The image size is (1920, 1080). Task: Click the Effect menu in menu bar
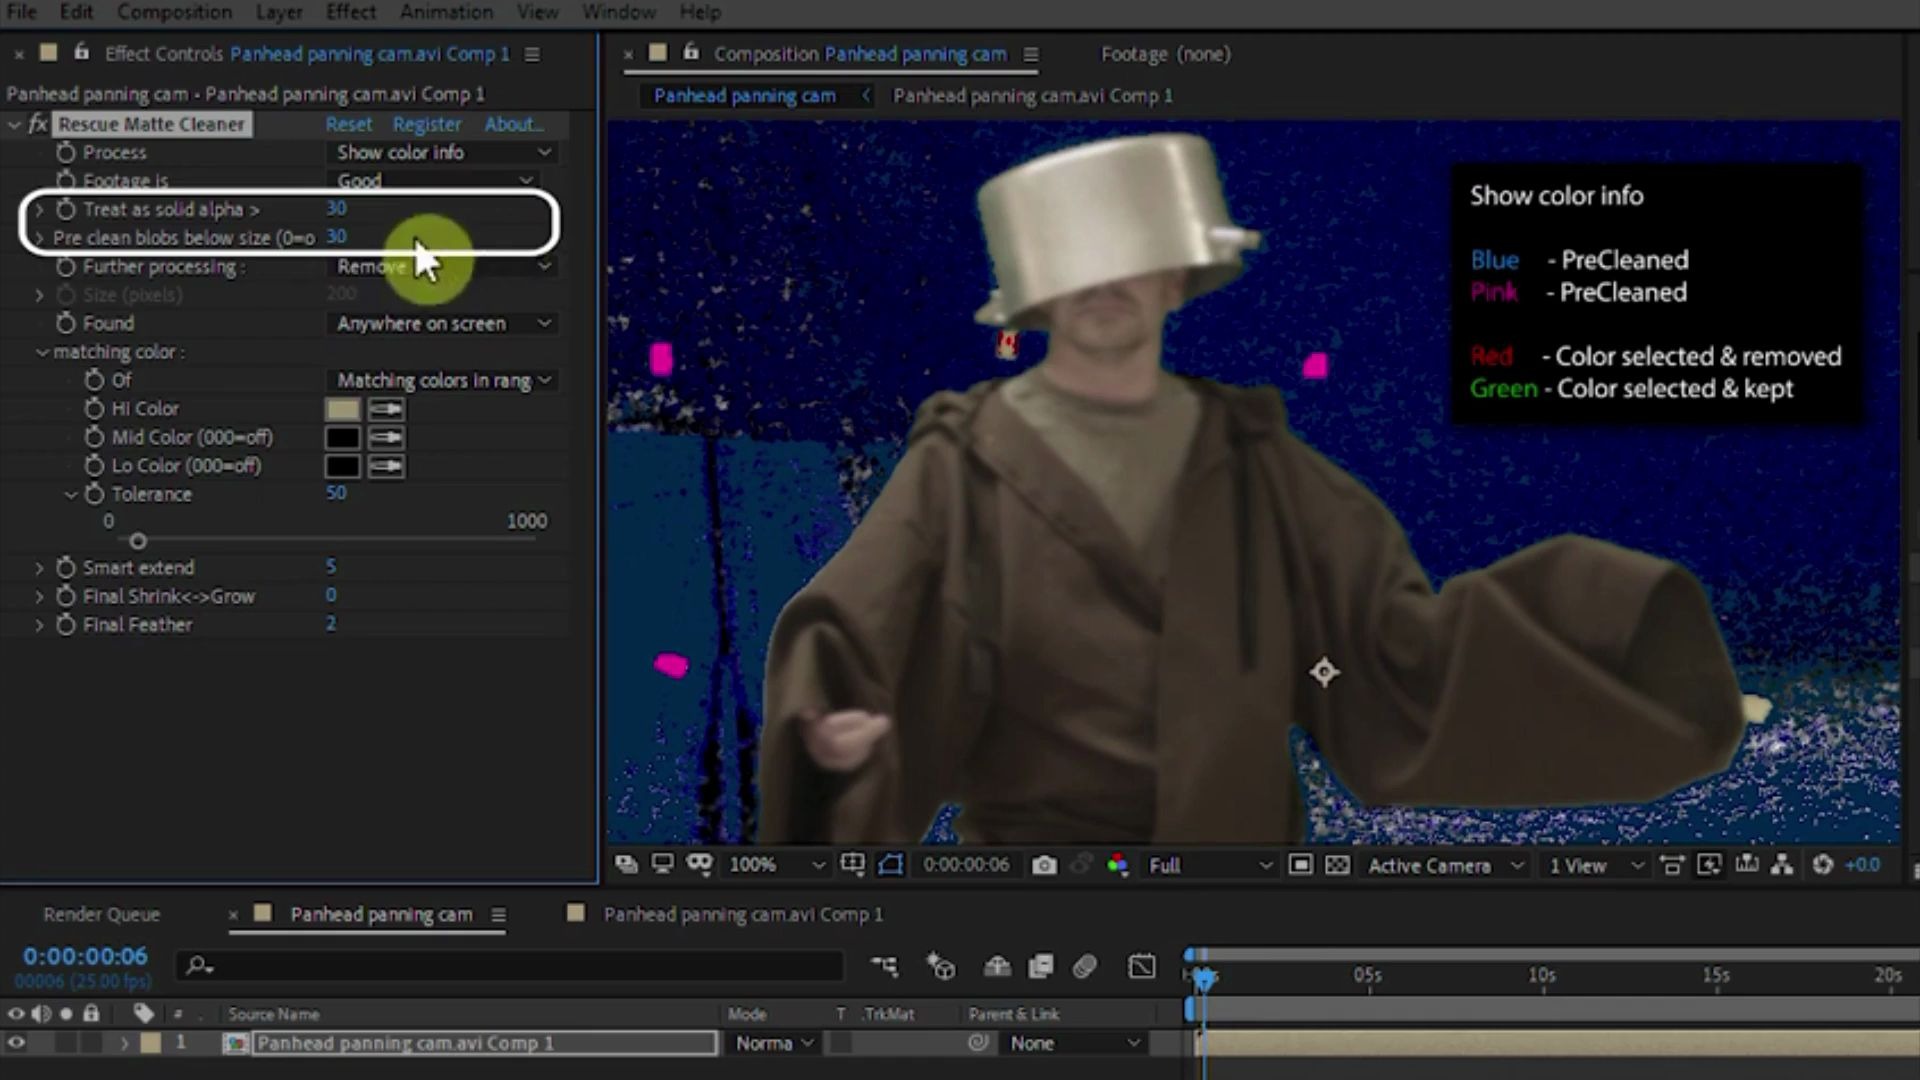coord(348,12)
